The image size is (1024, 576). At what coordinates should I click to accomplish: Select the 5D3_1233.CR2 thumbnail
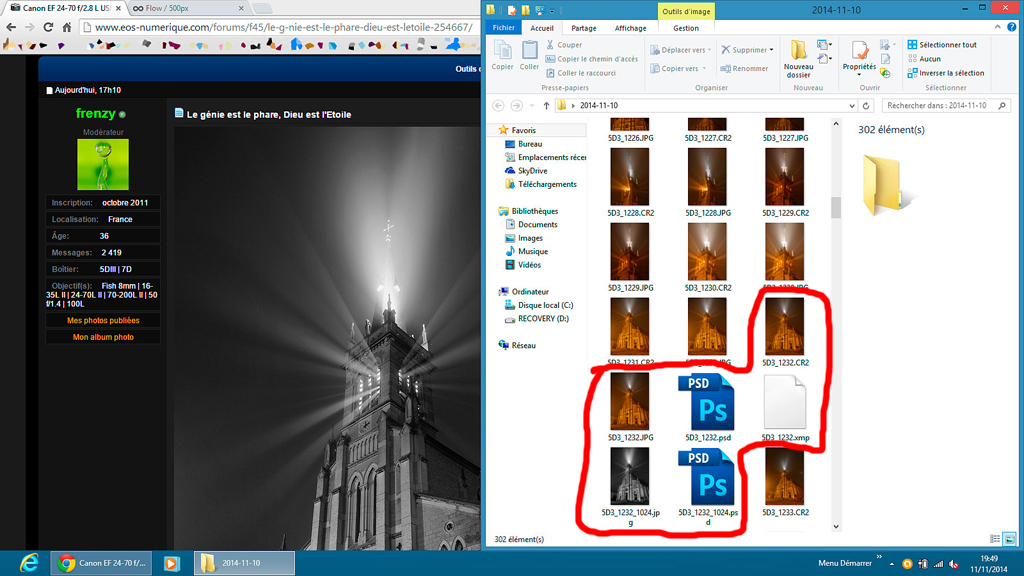point(784,477)
